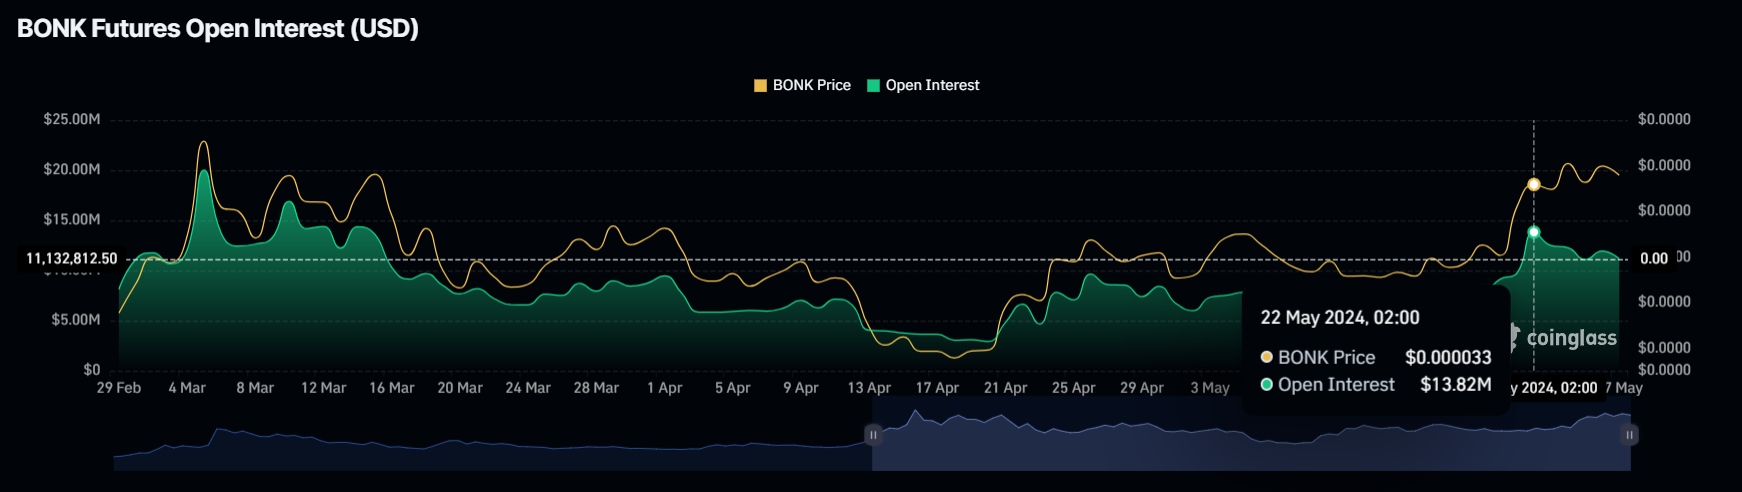Click the 22 May 2024, 02:00 tooltip header

(1339, 318)
